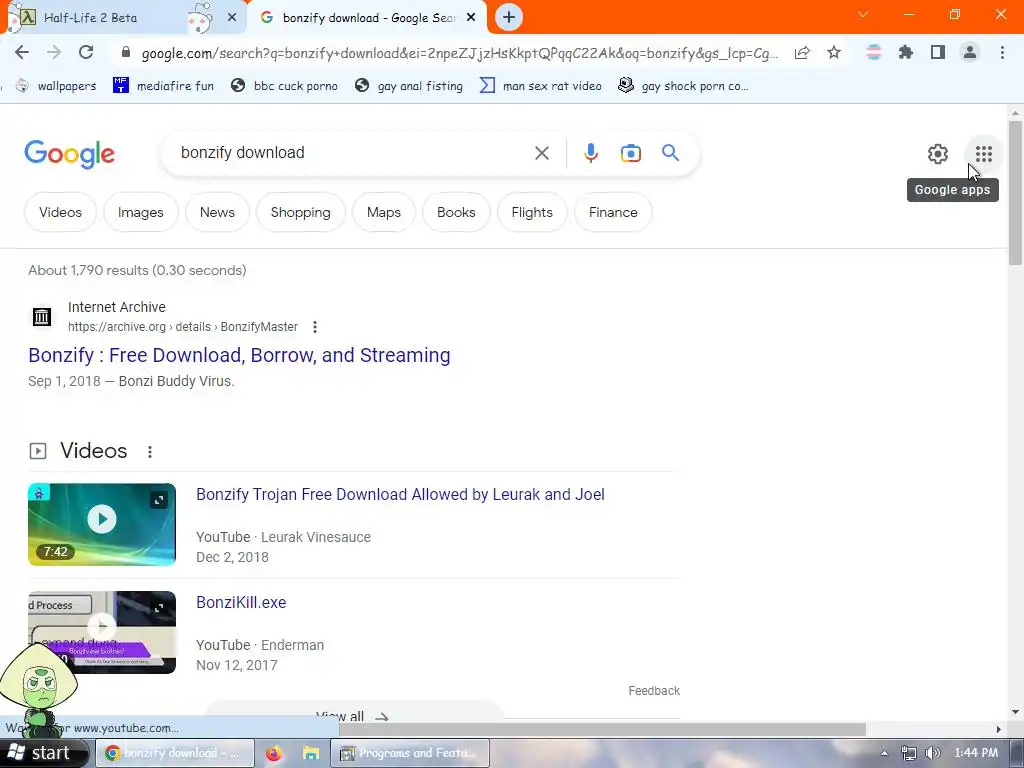Close the Half-Life 2 Beta tab
The height and width of the screenshot is (768, 1024).
click(x=232, y=18)
